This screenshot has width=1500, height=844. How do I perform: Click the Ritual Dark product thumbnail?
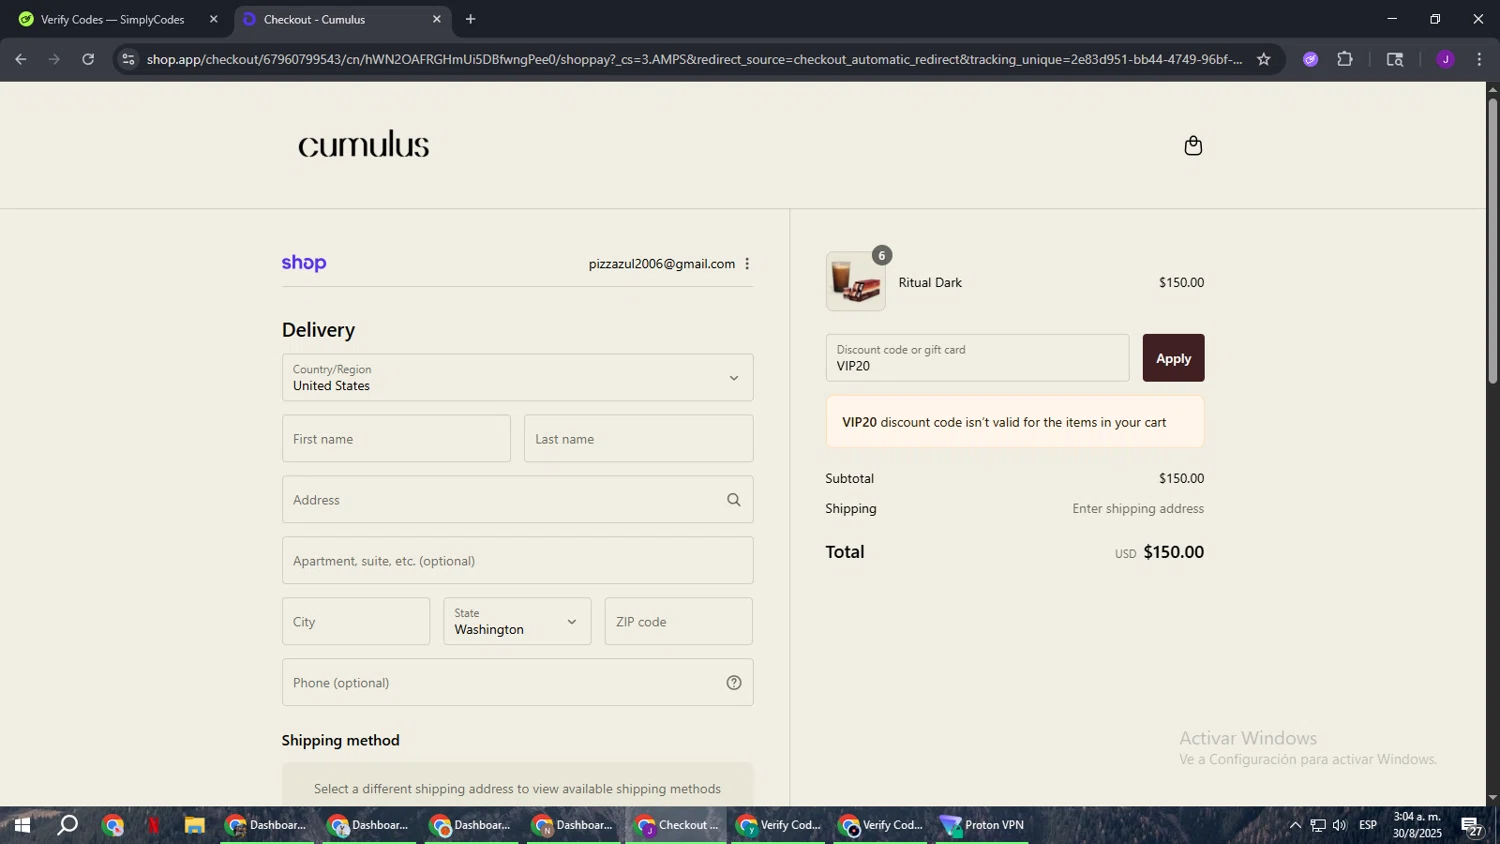(856, 281)
